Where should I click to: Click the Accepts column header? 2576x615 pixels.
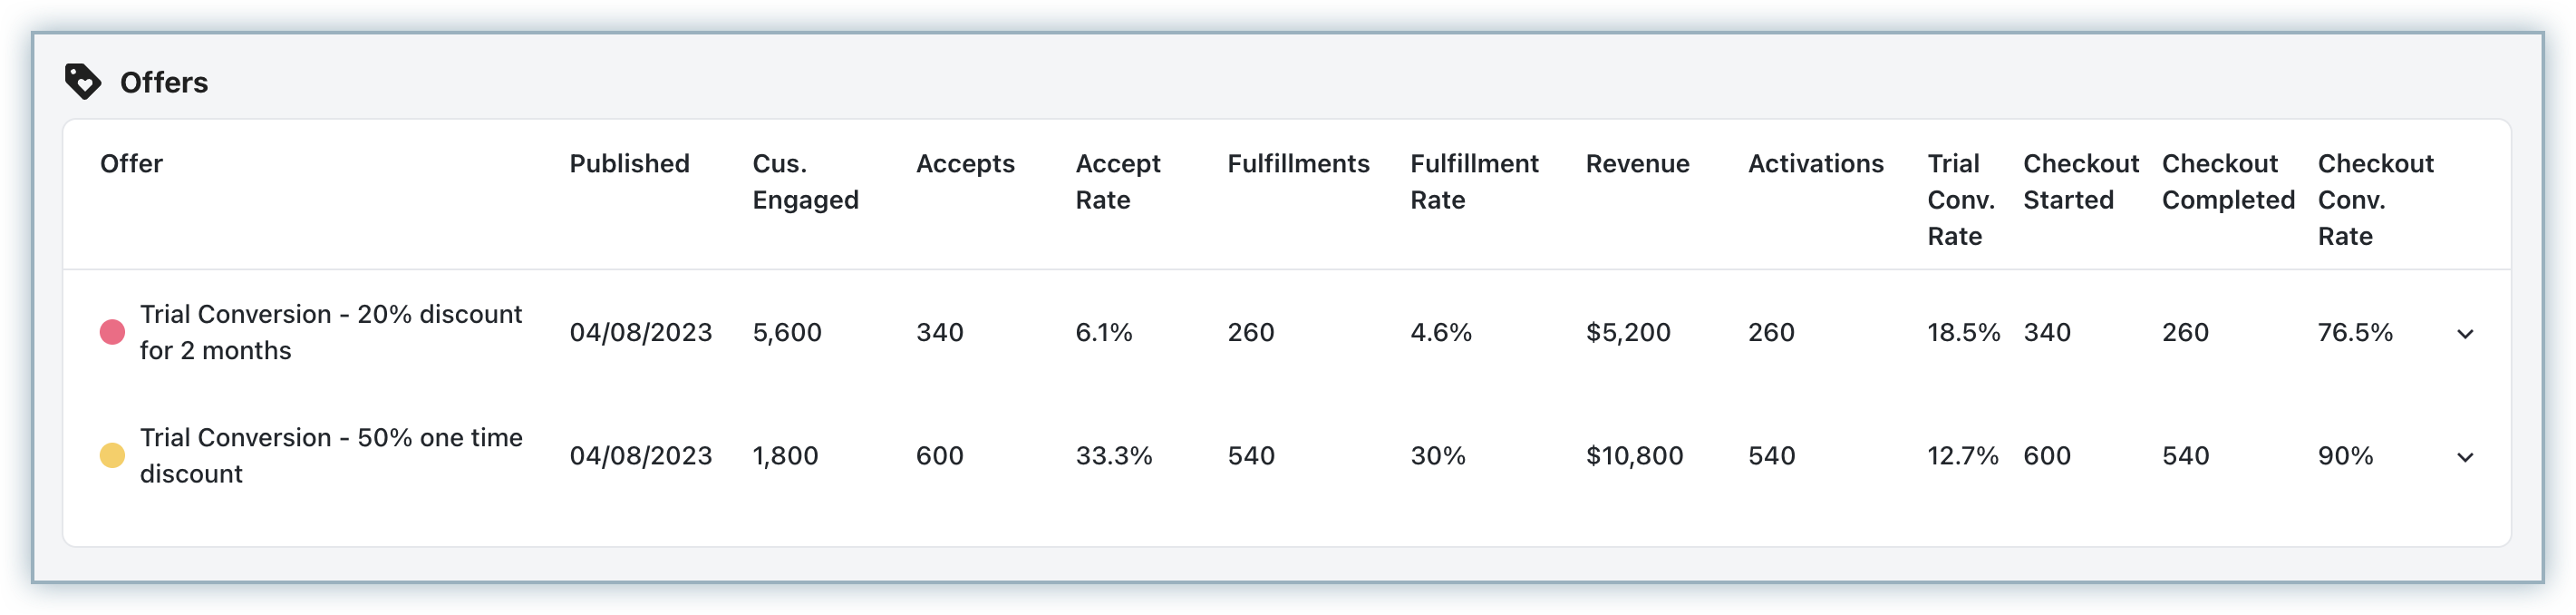pyautogui.click(x=965, y=164)
